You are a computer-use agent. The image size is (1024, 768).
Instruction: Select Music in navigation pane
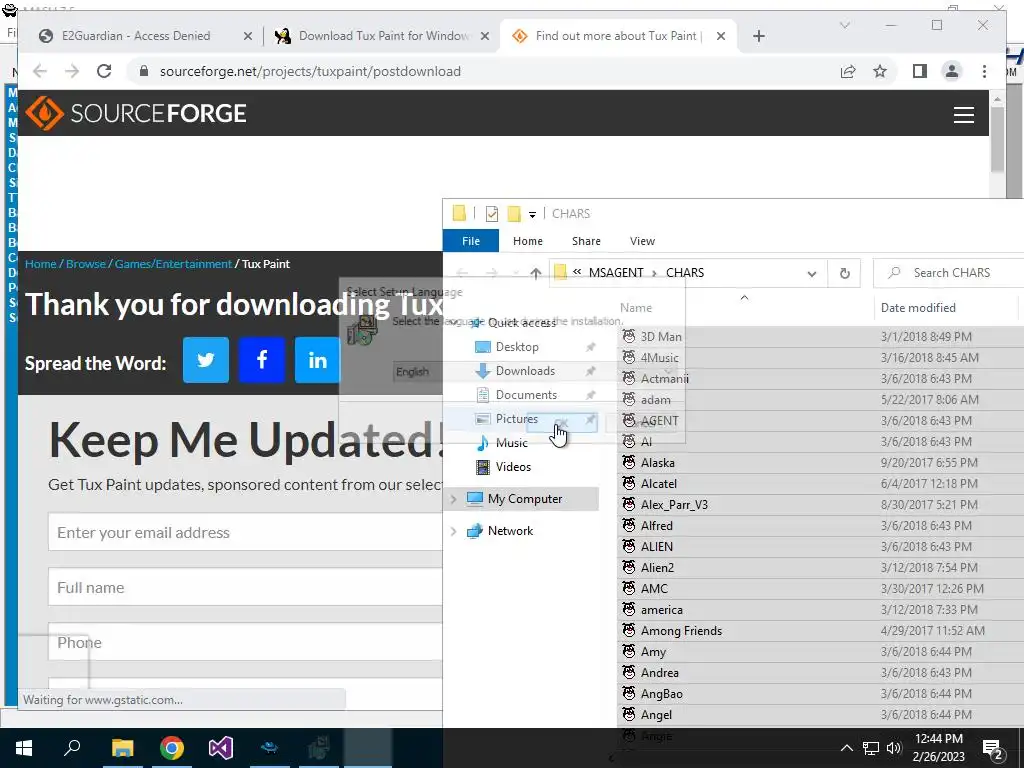(x=511, y=443)
